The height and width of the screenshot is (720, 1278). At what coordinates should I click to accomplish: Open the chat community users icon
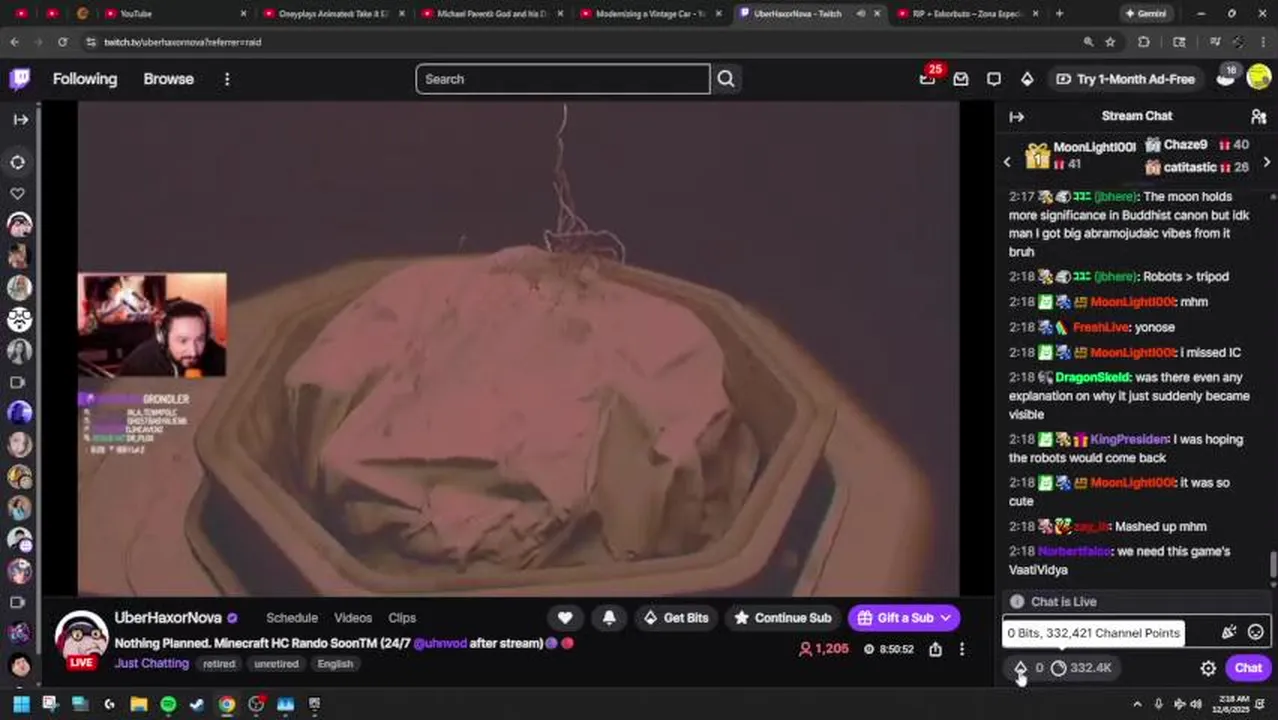click(x=1258, y=116)
